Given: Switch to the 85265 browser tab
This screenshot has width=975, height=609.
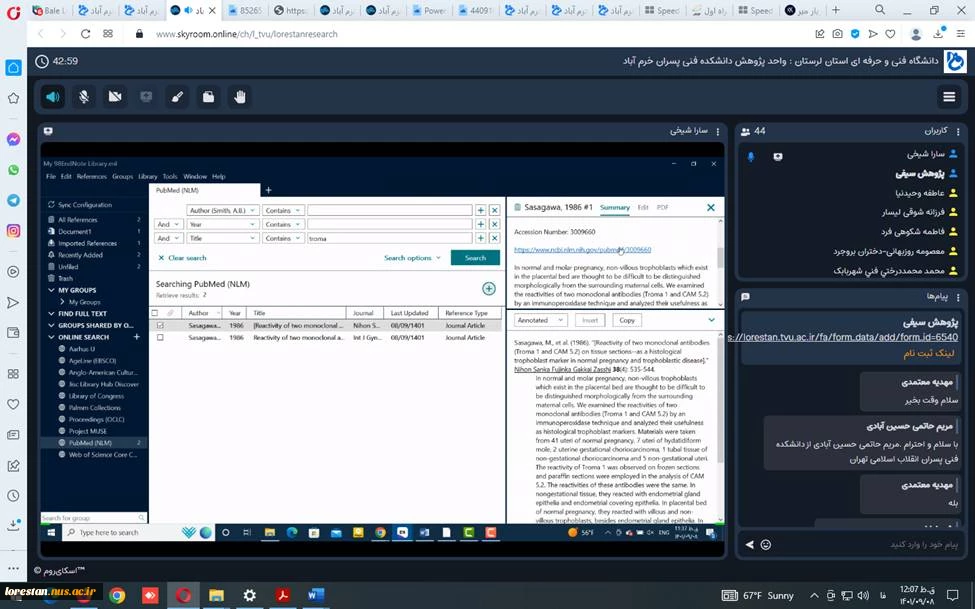Looking at the screenshot, I should coord(245,11).
